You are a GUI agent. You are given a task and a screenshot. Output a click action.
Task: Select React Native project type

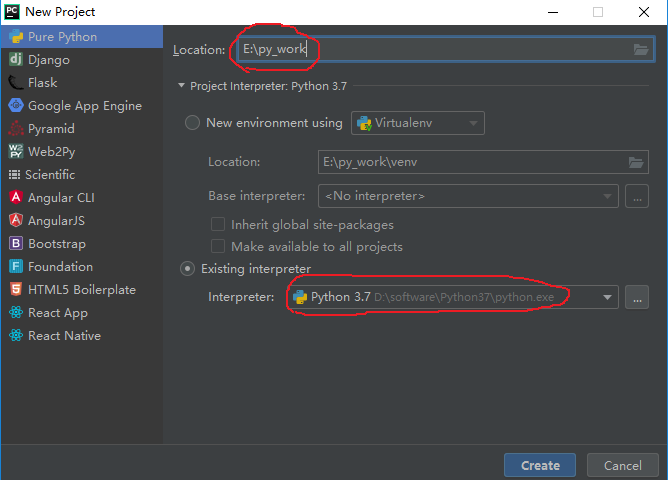click(x=82, y=336)
